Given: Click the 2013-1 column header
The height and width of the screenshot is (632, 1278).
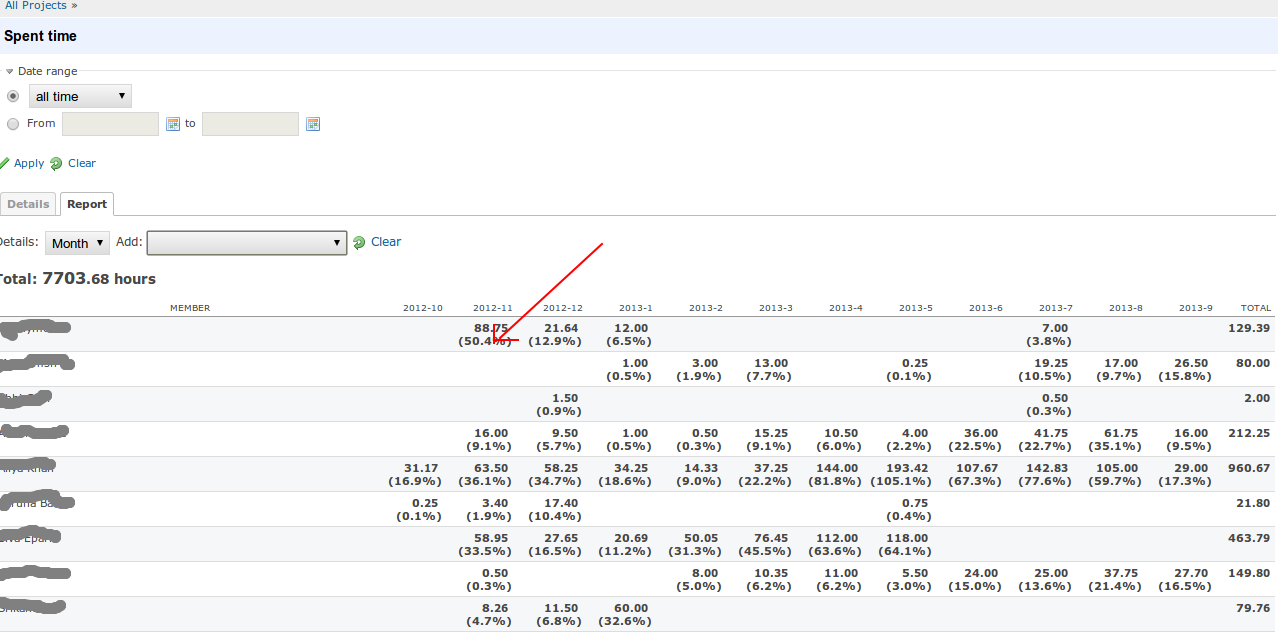Looking at the screenshot, I should 636,308.
